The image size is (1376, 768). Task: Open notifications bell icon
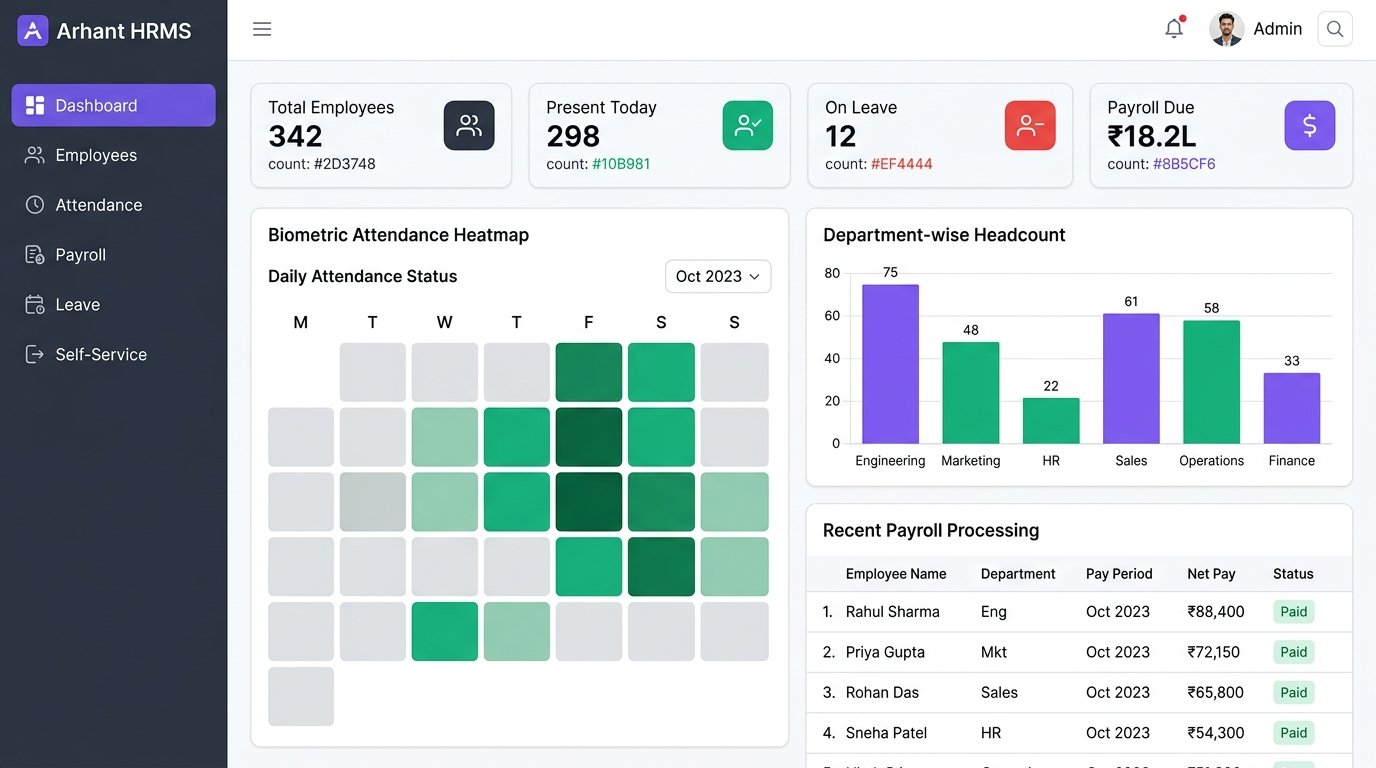1174,29
